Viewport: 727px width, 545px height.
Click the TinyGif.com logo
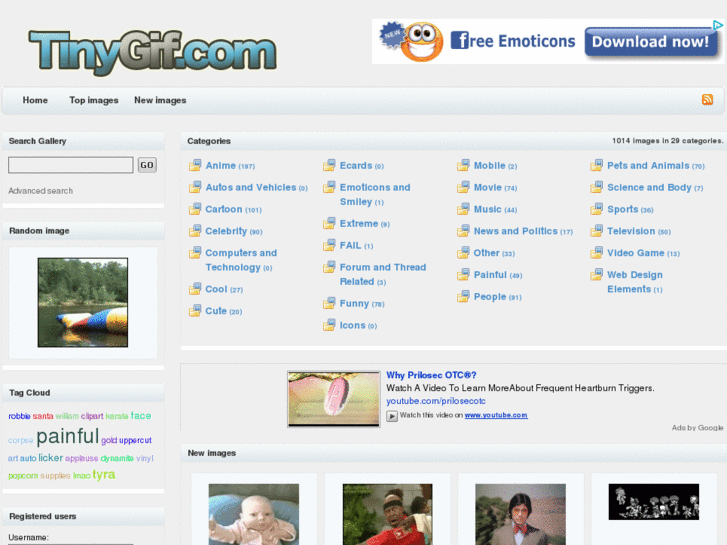153,52
